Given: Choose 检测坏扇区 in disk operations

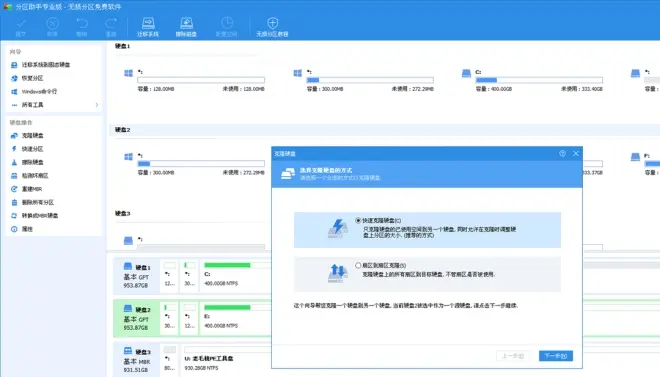Looking at the screenshot, I should click(35, 175).
